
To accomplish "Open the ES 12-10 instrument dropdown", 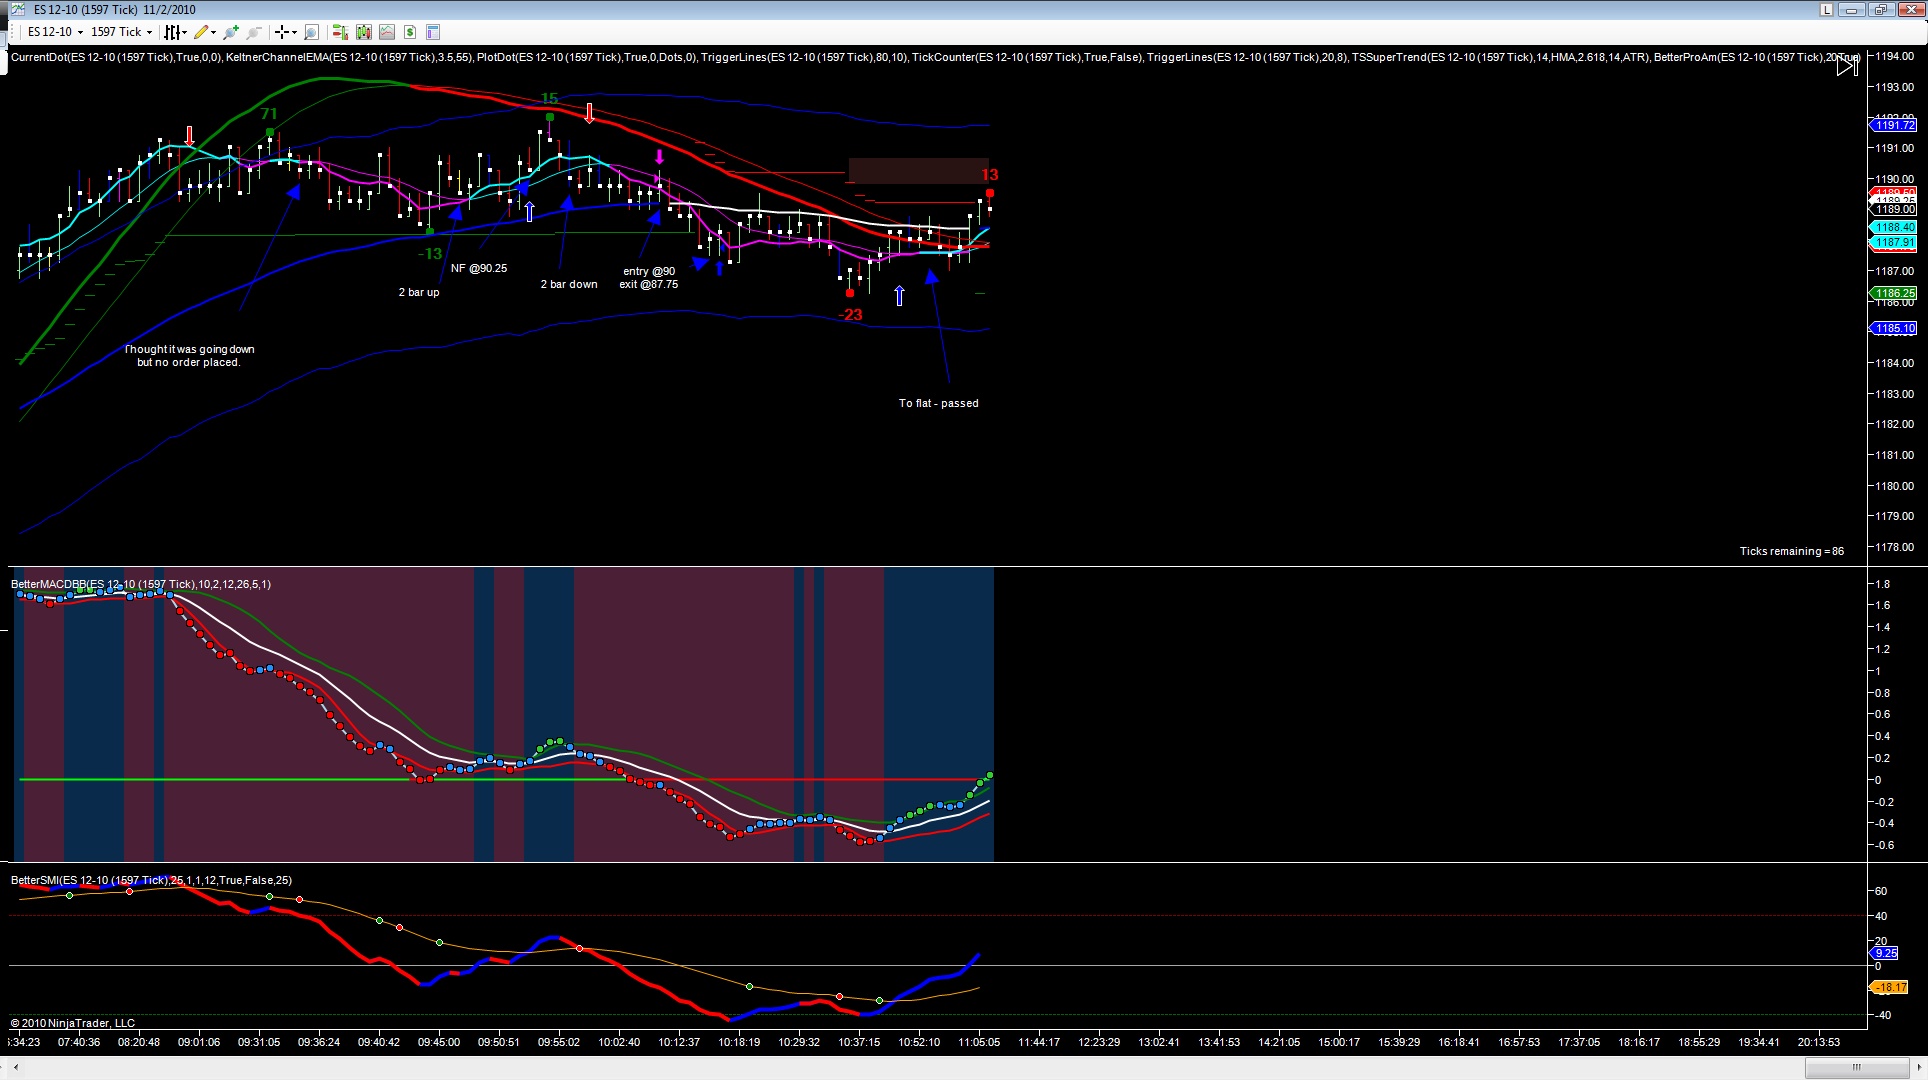I will point(55,32).
